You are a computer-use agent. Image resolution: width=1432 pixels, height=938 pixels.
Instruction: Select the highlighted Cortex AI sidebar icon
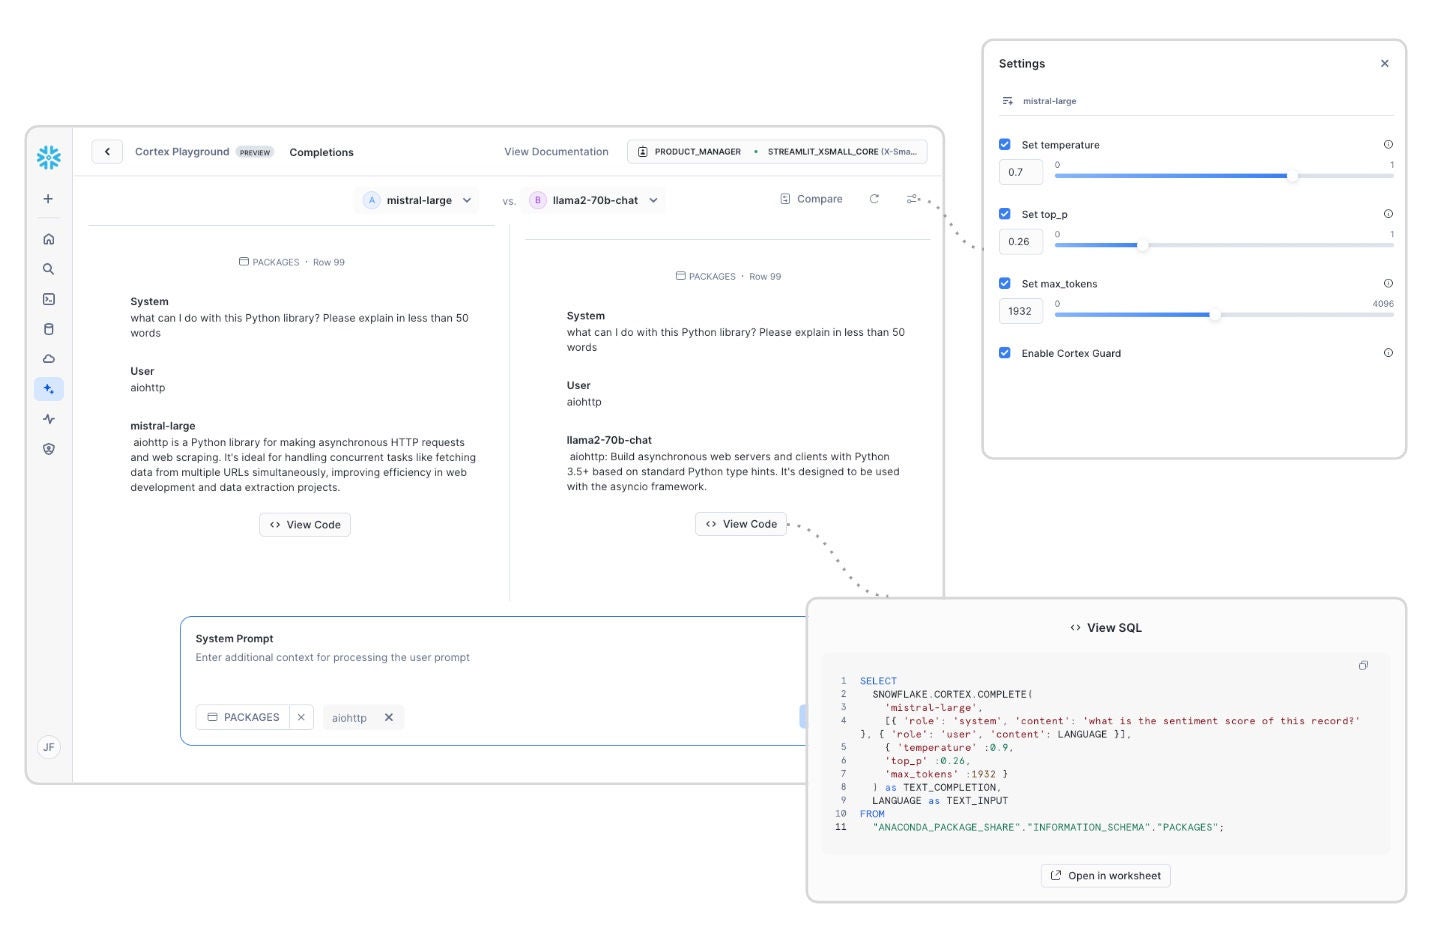tap(47, 388)
